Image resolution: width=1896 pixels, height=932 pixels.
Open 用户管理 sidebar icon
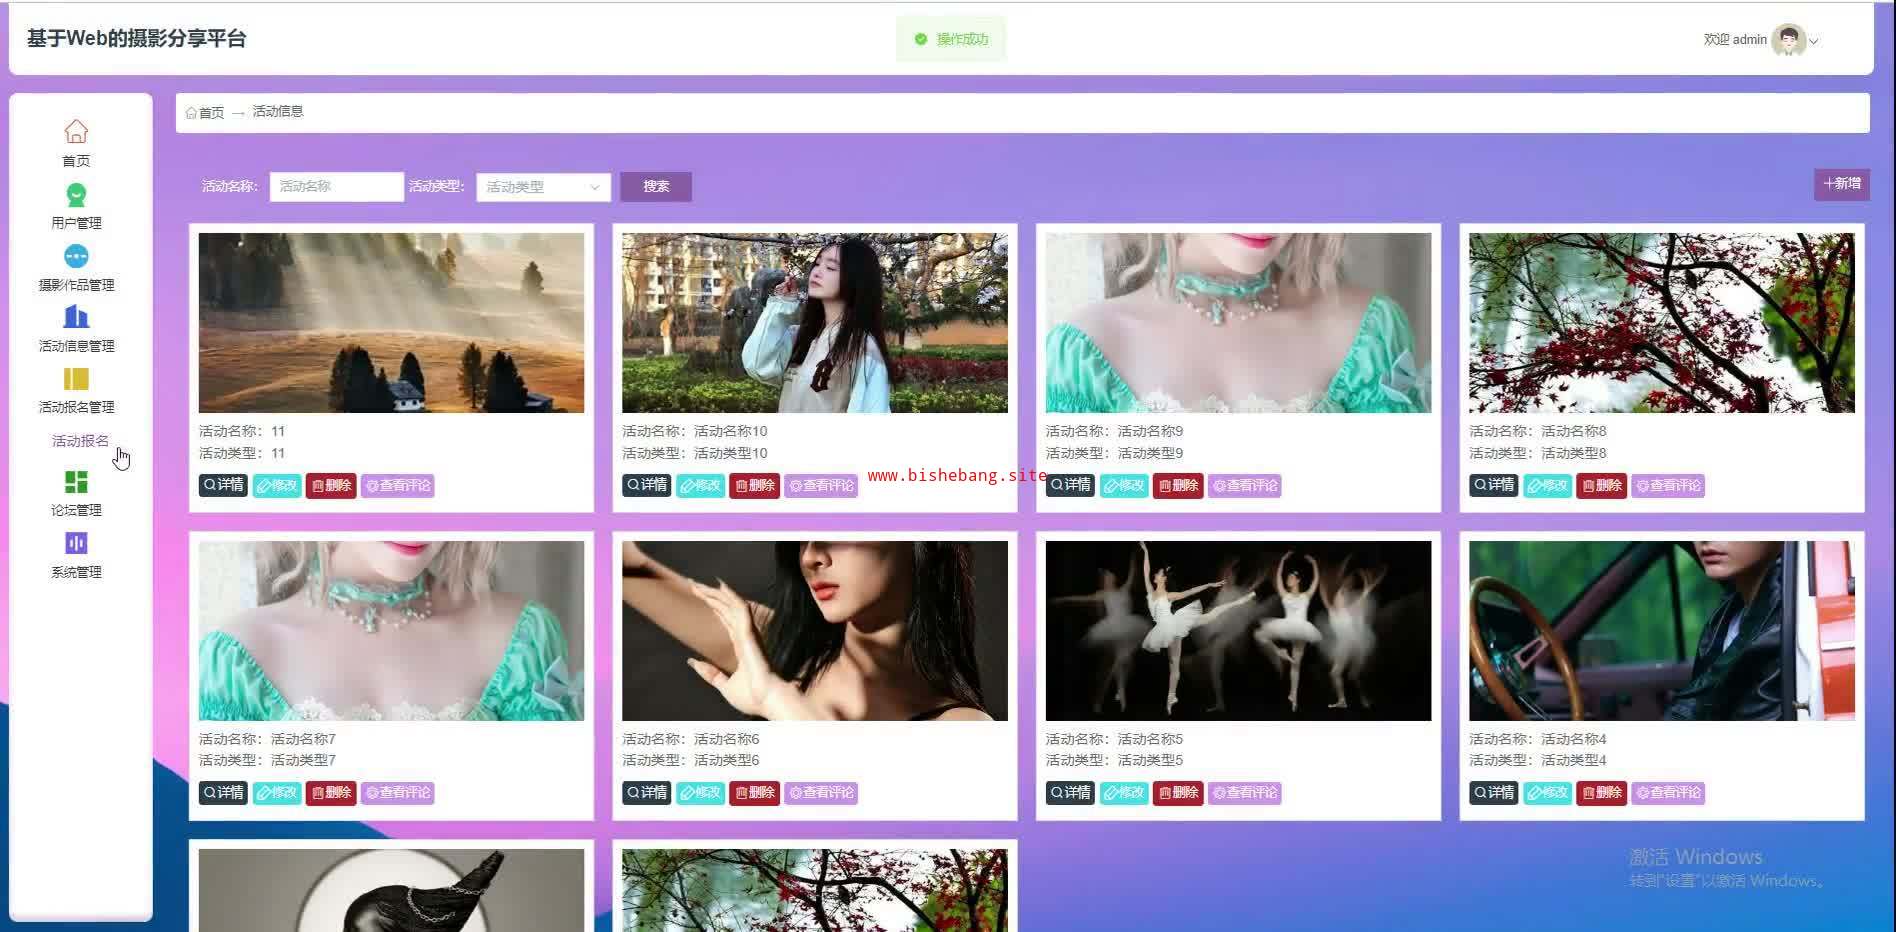point(76,194)
